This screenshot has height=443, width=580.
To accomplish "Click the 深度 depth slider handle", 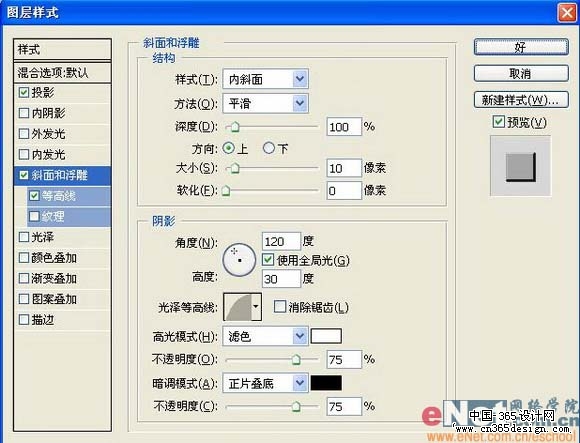I will [235, 127].
